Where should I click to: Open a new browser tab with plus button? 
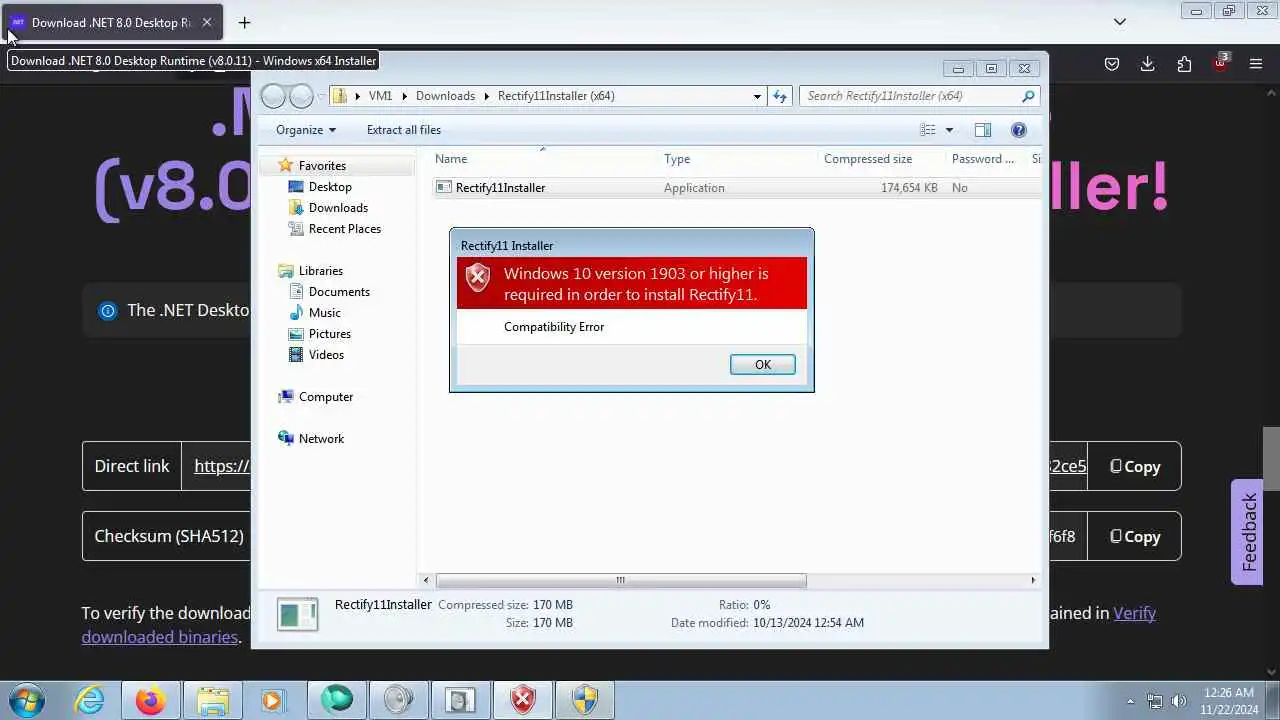pos(244,22)
